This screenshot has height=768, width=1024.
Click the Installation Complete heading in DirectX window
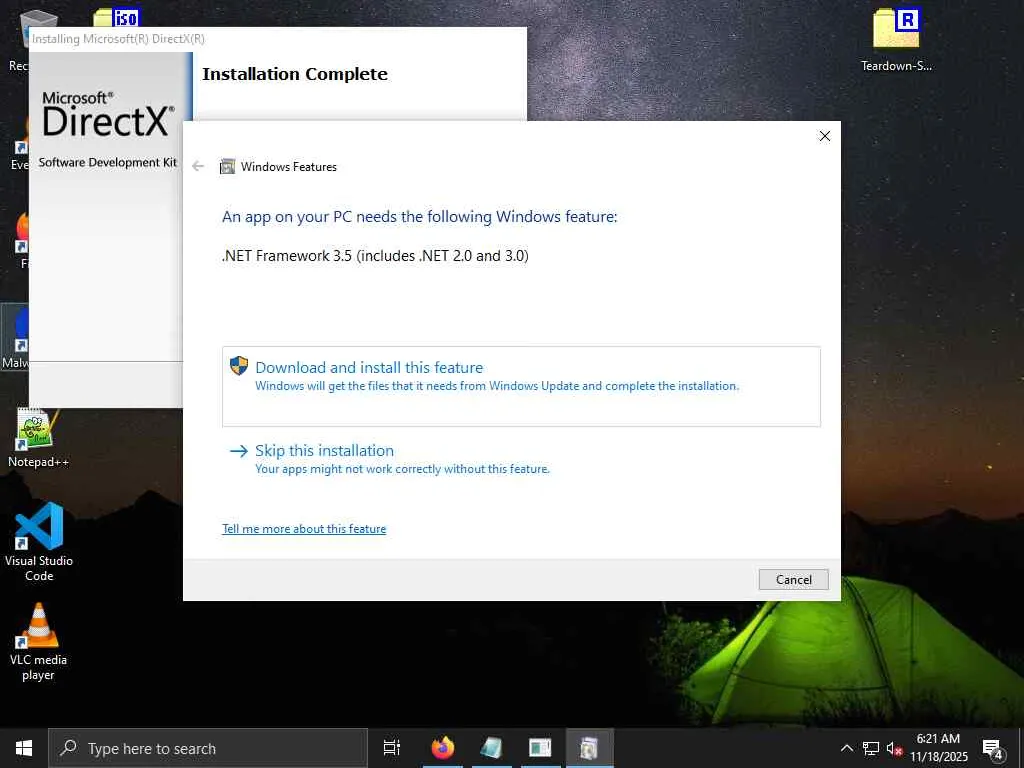coord(295,74)
